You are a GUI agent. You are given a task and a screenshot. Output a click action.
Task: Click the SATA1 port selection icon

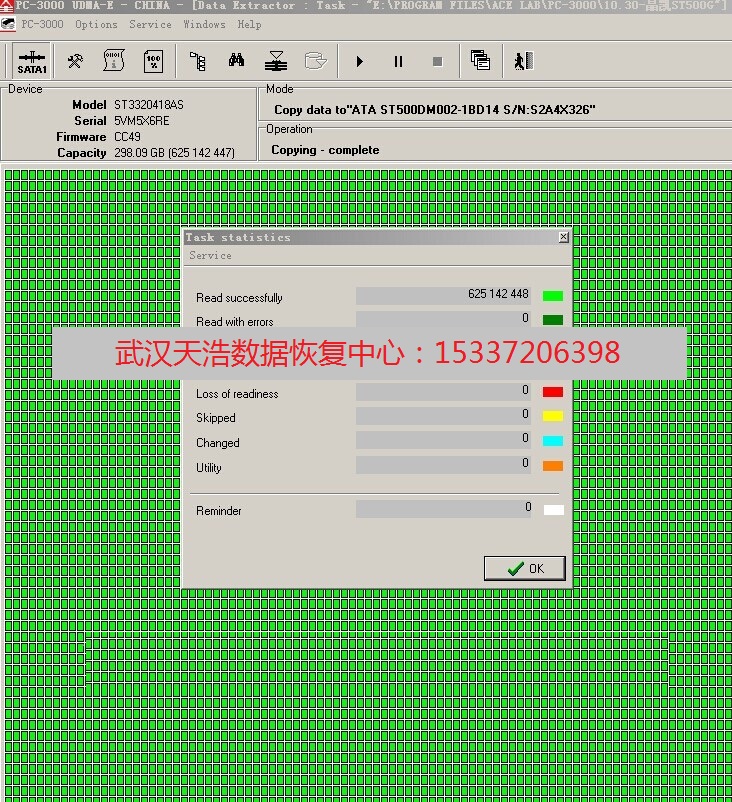point(32,62)
